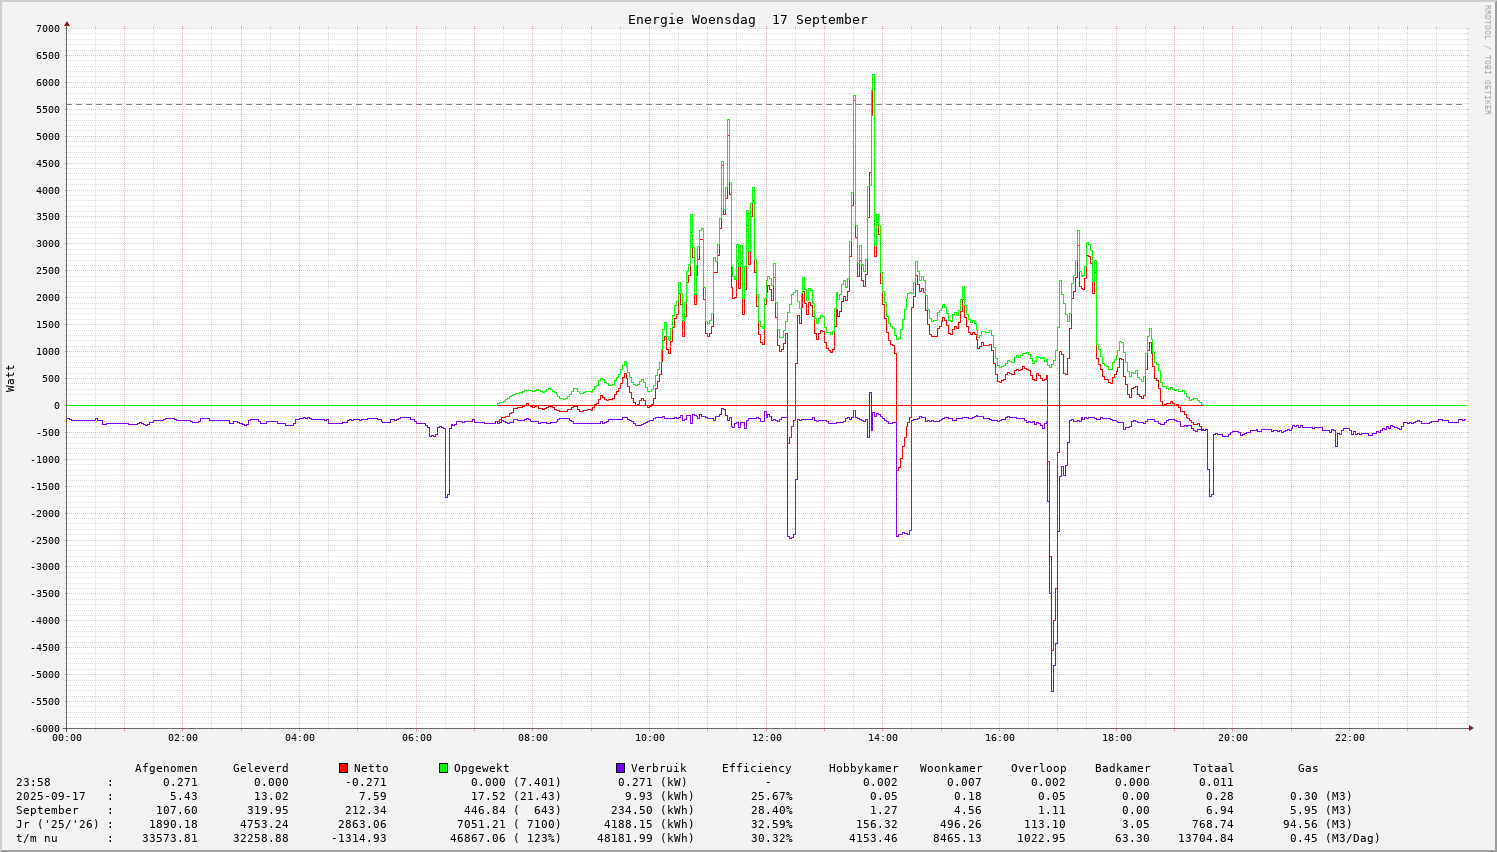The width and height of the screenshot is (1497, 852).
Task: Click the 12:00 time axis label
Action: [x=766, y=738]
